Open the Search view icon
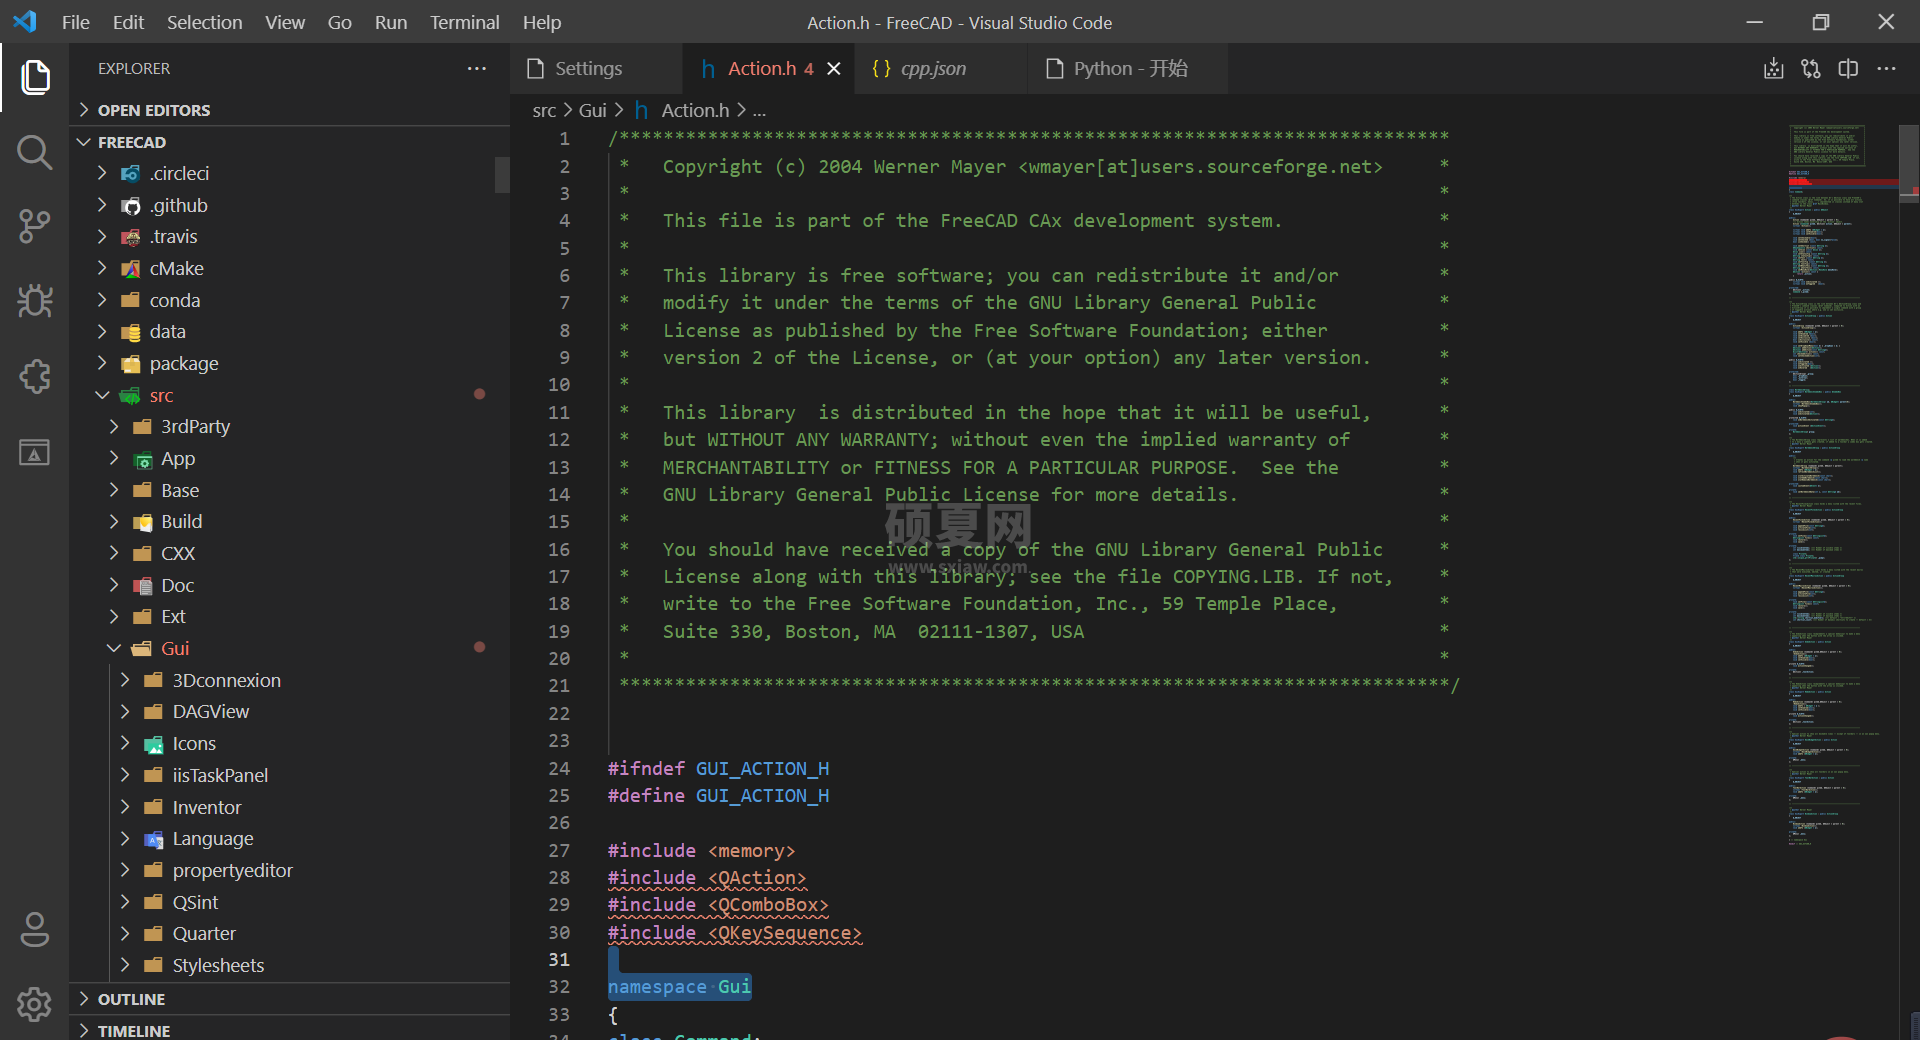This screenshot has width=1920, height=1040. (35, 152)
